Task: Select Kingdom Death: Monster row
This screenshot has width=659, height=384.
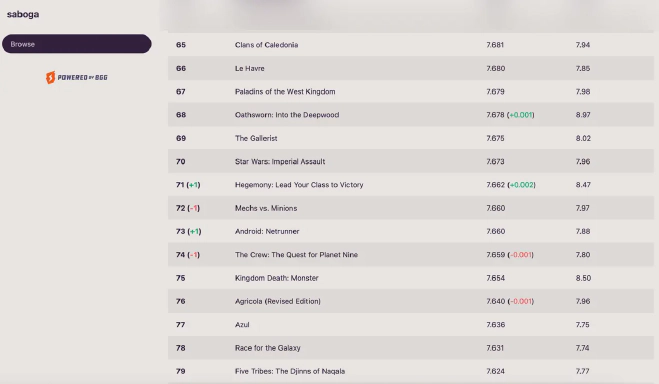Action: (x=411, y=278)
